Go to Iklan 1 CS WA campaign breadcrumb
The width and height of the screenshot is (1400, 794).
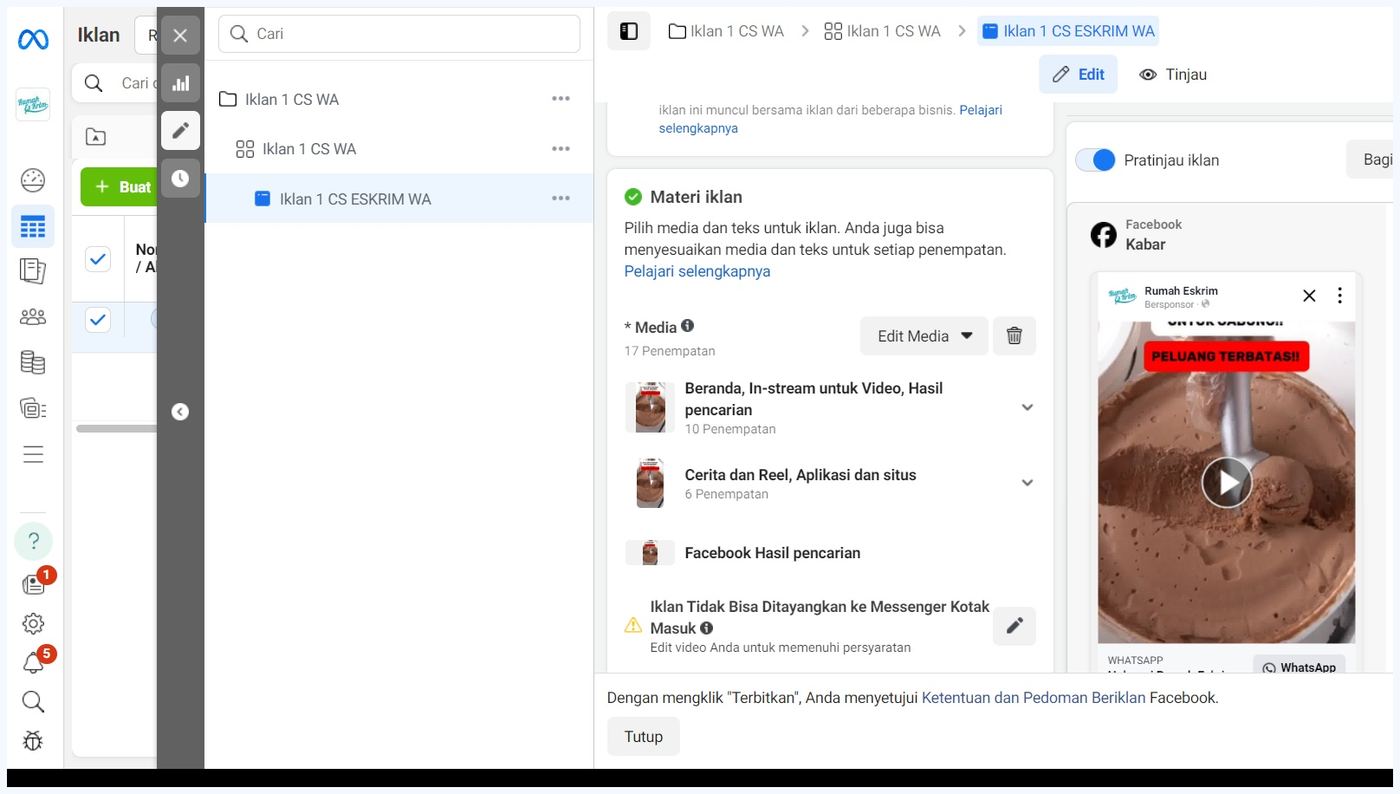pyautogui.click(x=726, y=31)
